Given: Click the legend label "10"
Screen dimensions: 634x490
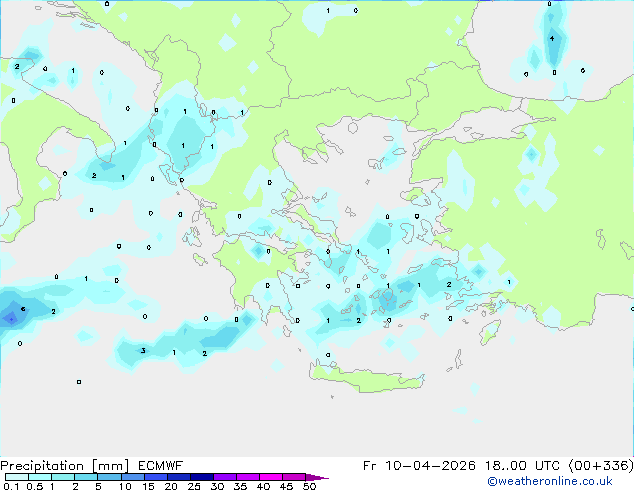Looking at the screenshot, I should (125, 486).
